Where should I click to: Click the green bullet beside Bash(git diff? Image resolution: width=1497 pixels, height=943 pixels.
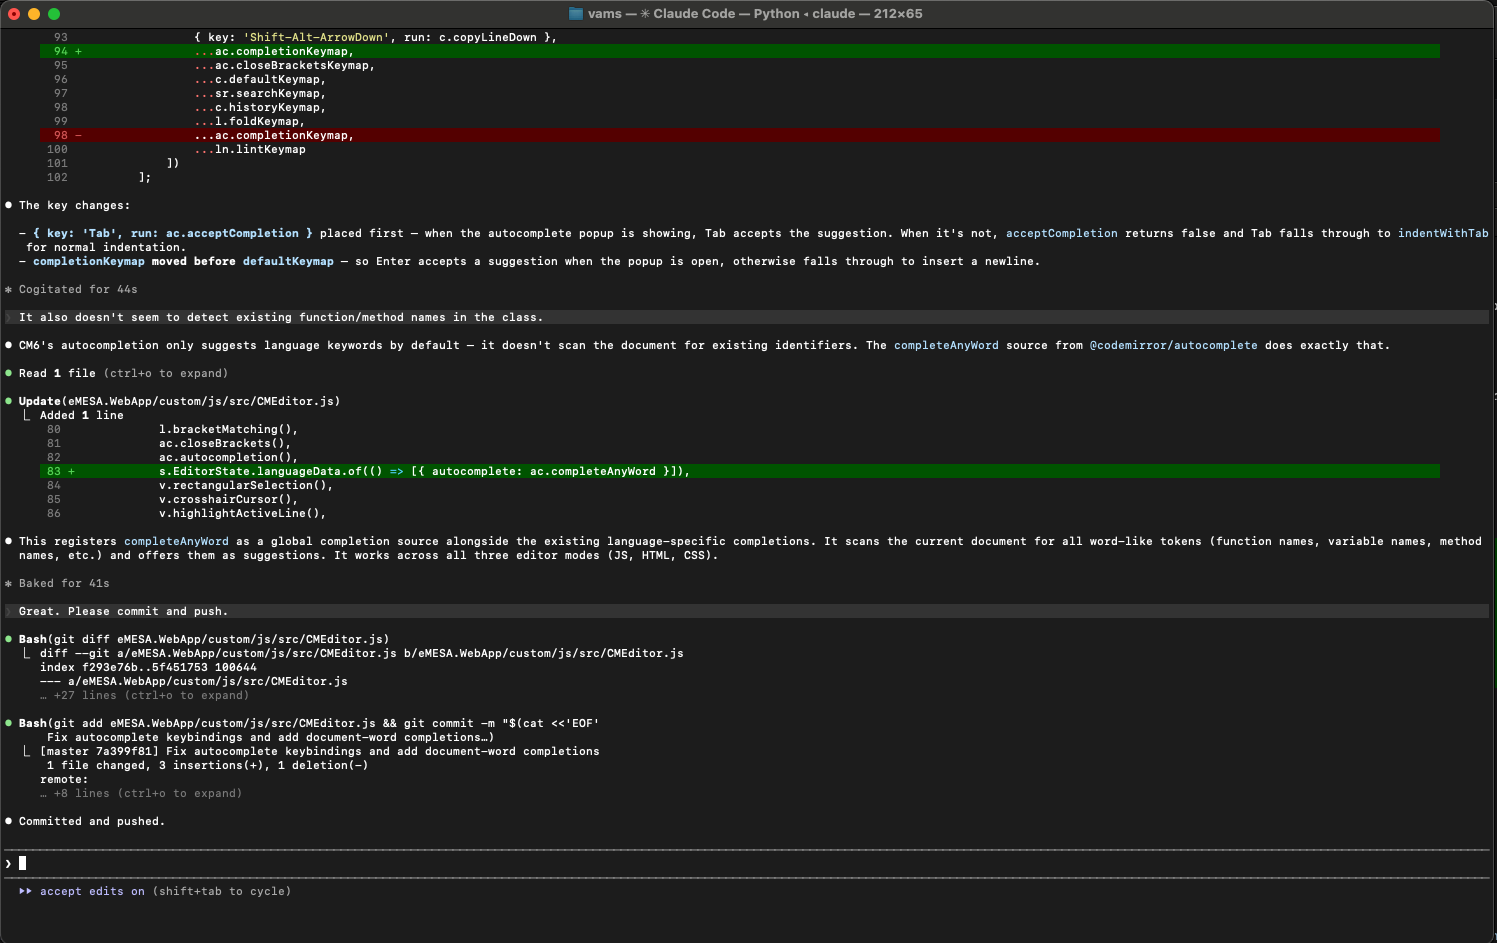click(9, 639)
